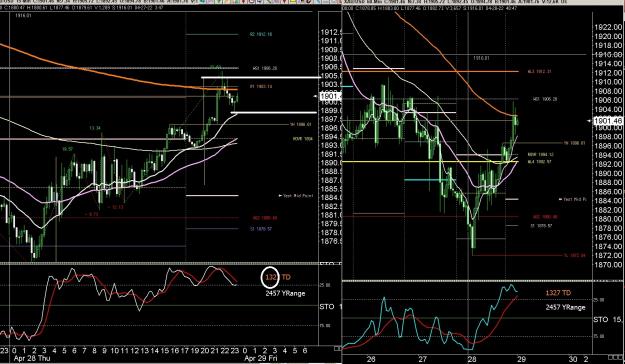
Task: Click the 1922.00 price scale label
Action: [x=607, y=28]
